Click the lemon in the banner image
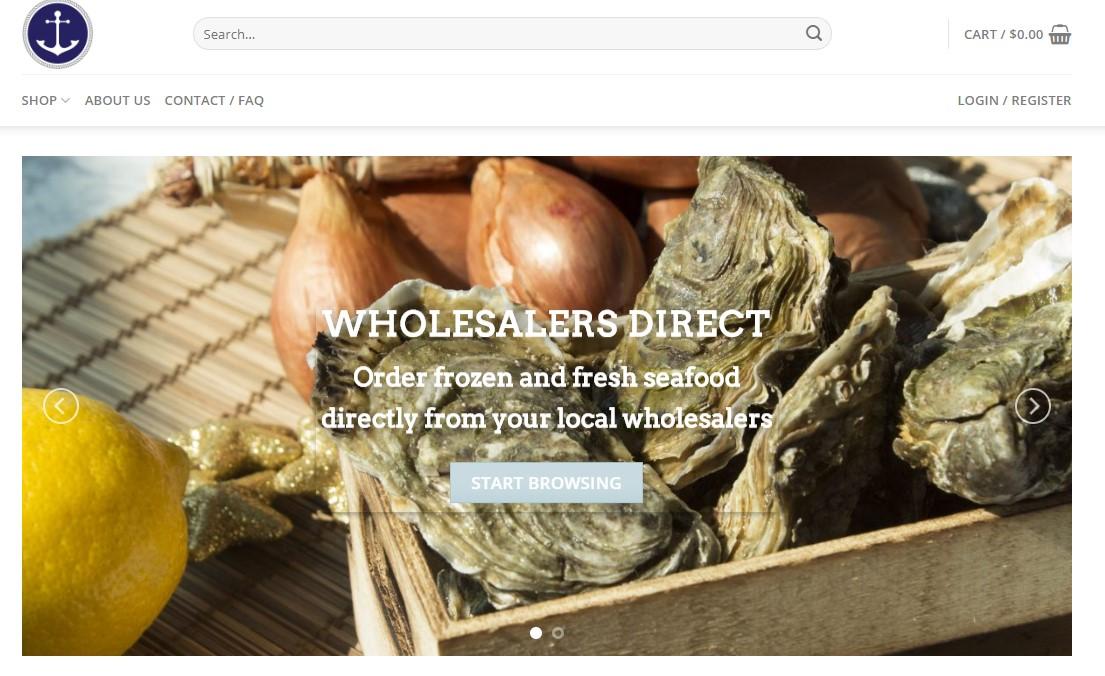The width and height of the screenshot is (1105, 676). (x=102, y=520)
